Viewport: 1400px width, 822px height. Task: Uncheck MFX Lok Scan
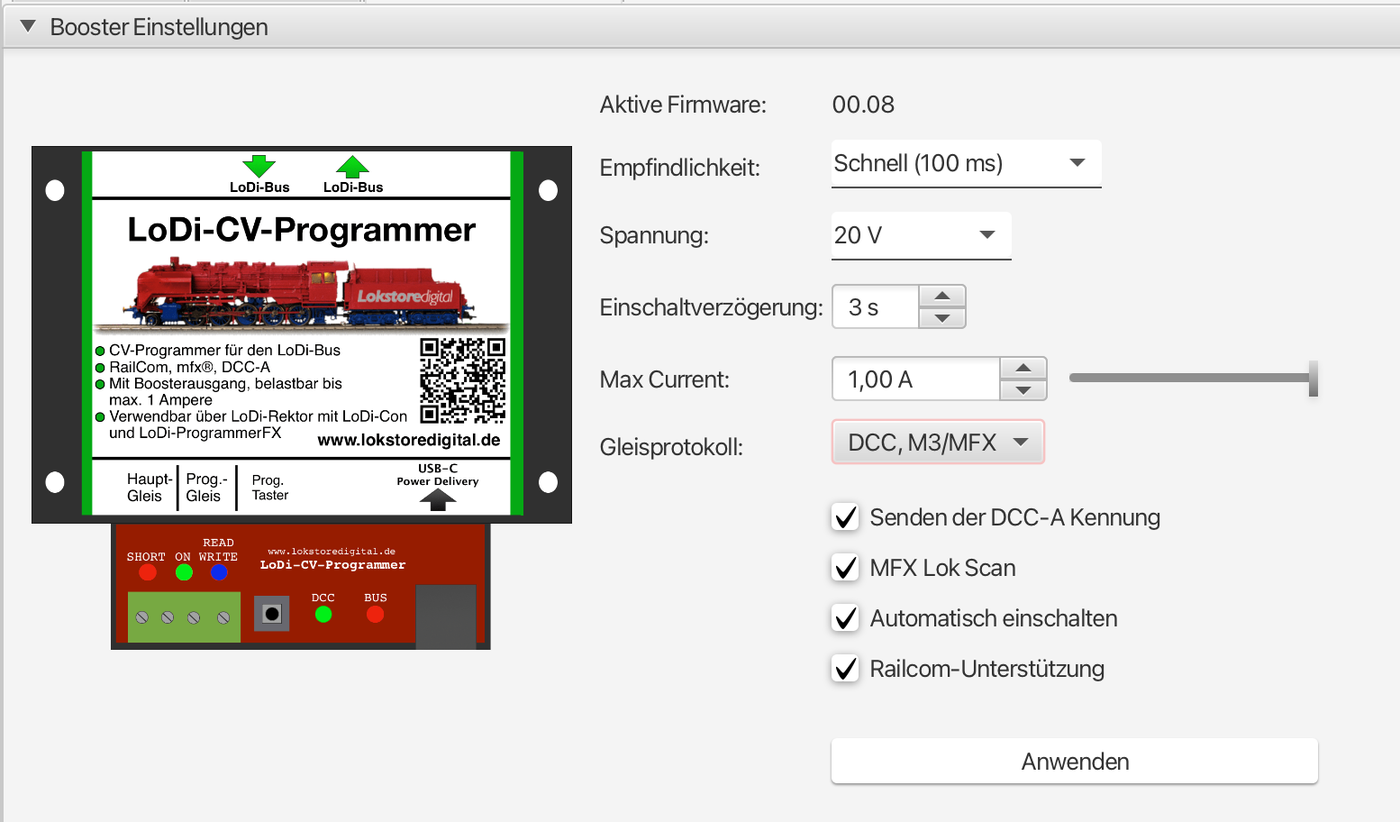coord(846,567)
